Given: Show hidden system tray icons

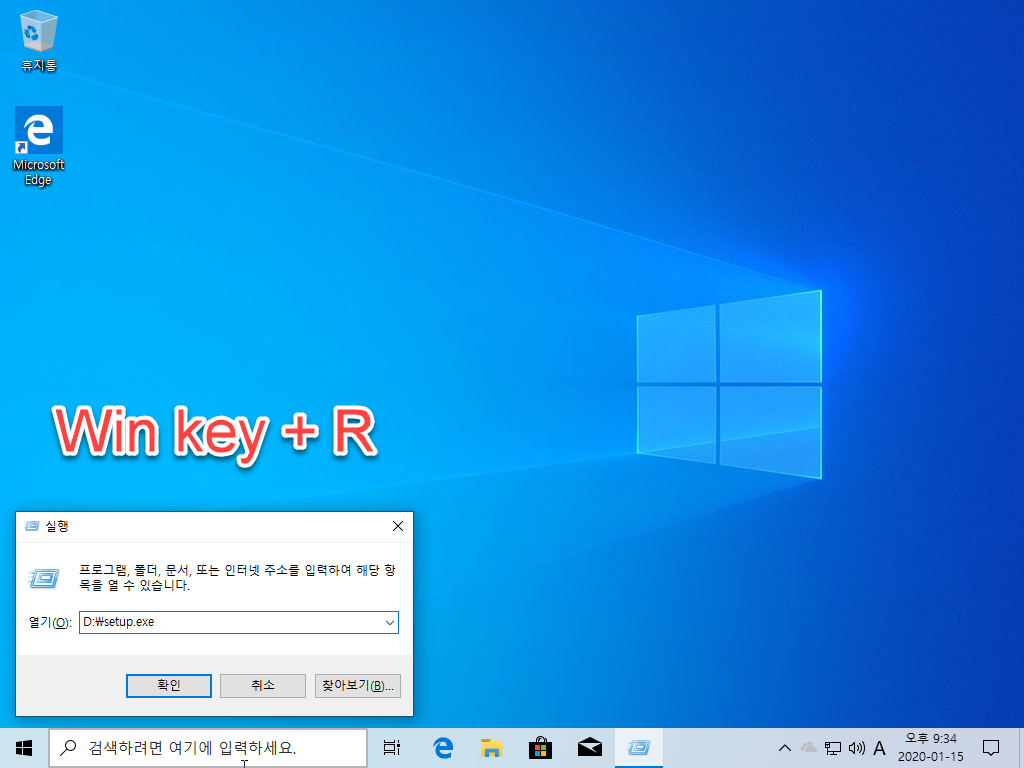Looking at the screenshot, I should coord(785,748).
